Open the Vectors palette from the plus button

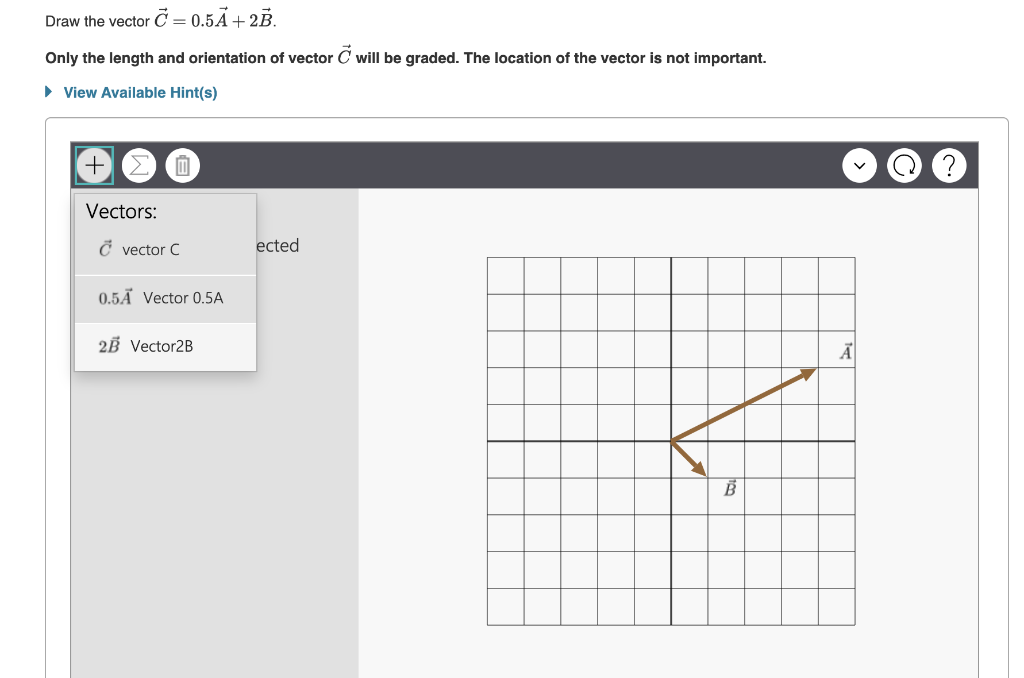(93, 165)
